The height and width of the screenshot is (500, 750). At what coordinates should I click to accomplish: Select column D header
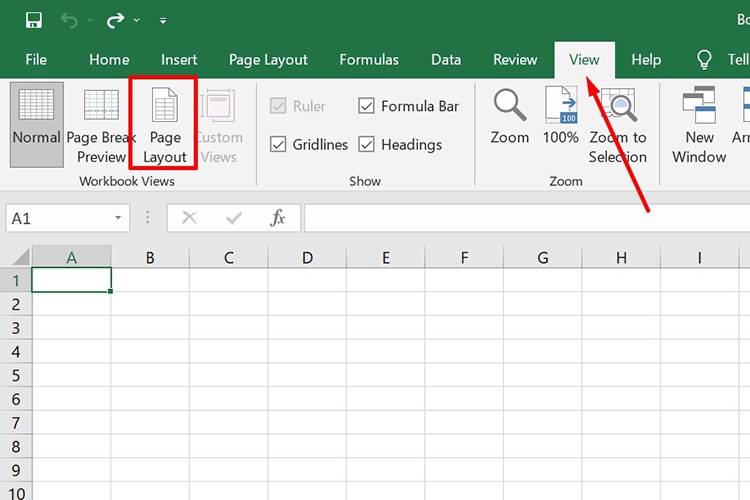point(307,258)
